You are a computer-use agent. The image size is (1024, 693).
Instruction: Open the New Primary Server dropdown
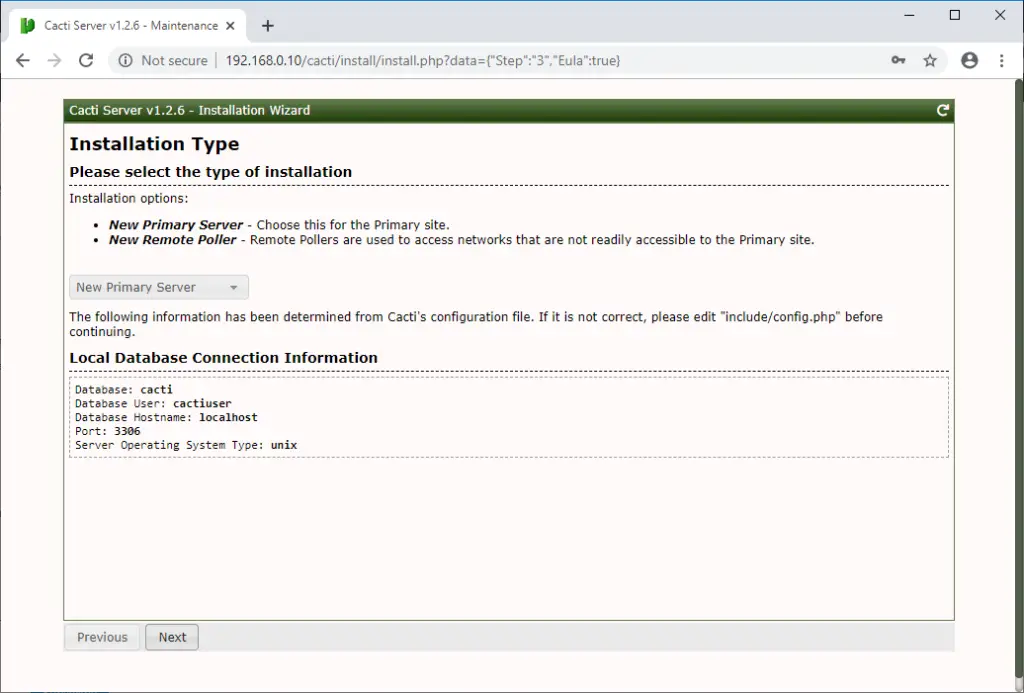tap(157, 287)
